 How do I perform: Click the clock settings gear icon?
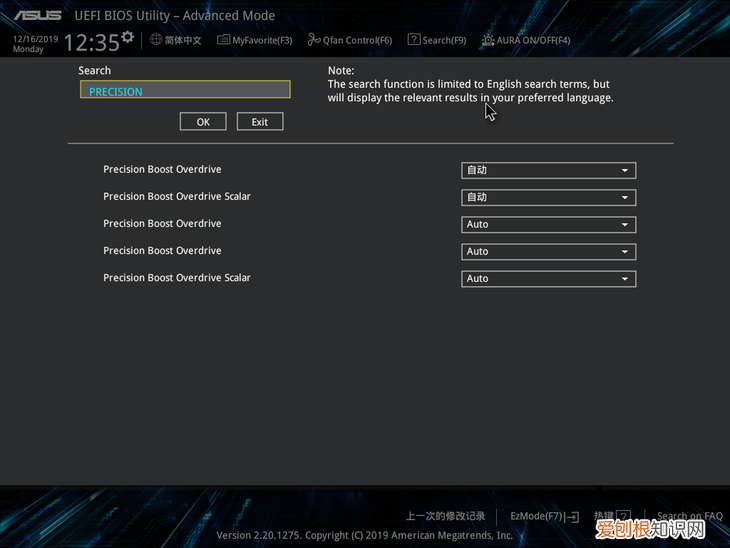(127, 37)
